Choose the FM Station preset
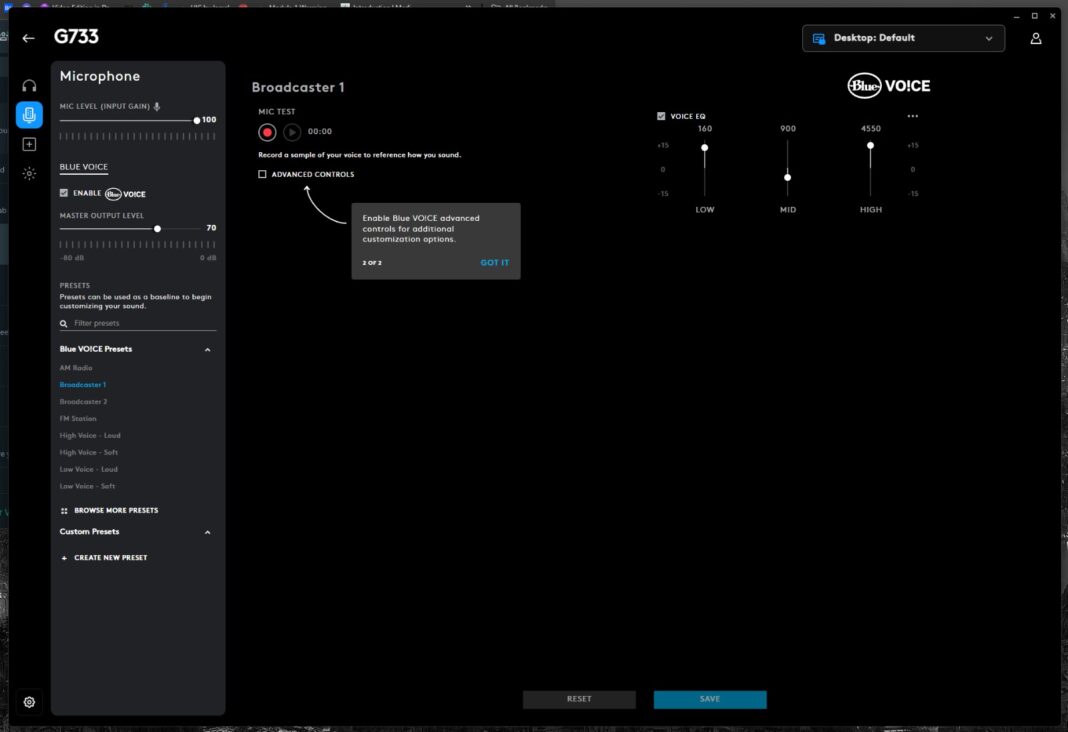The height and width of the screenshot is (732, 1068). (78, 419)
